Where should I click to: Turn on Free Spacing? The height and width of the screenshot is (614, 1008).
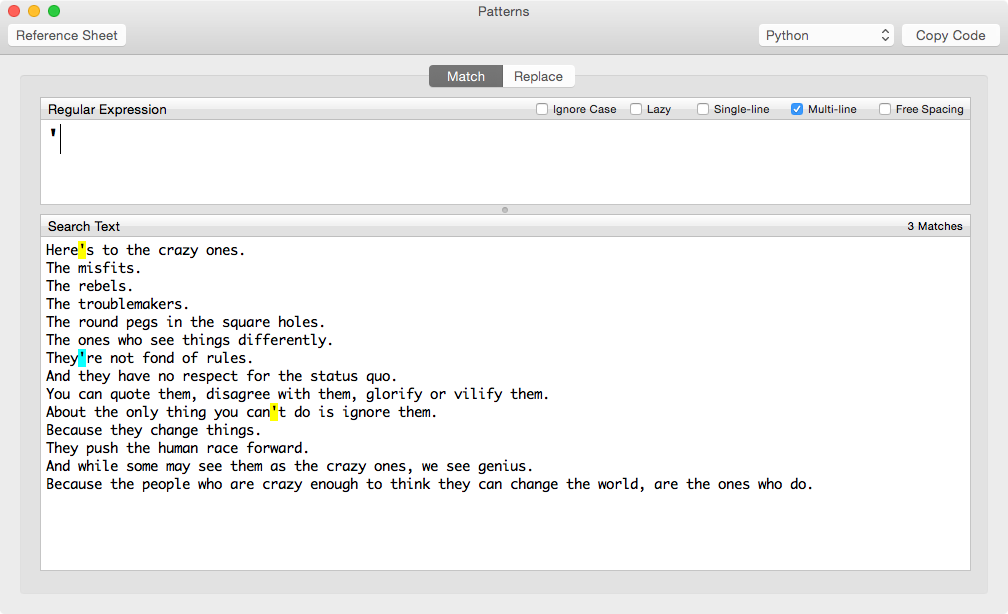885,109
